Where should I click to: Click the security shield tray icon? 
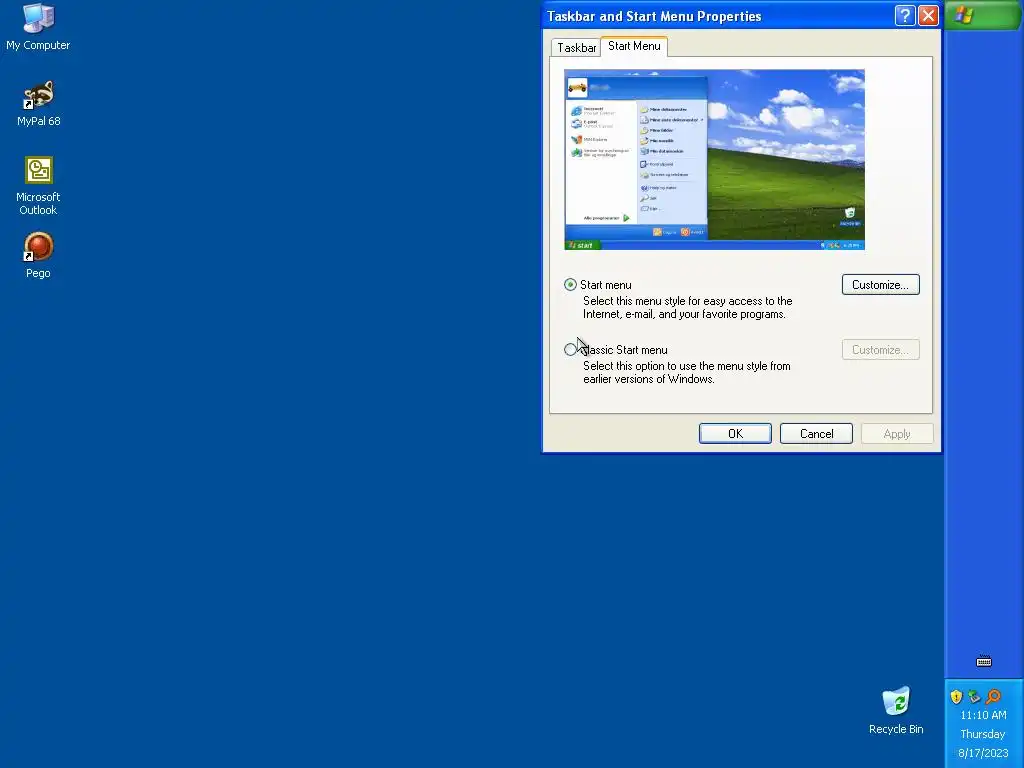956,697
